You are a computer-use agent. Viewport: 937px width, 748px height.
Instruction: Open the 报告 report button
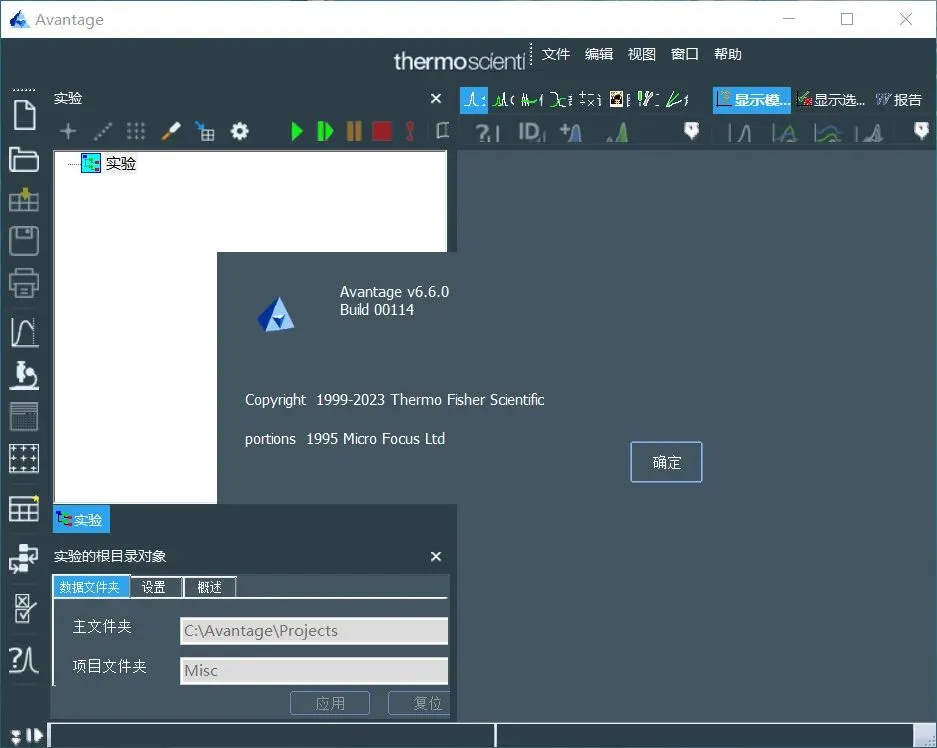click(899, 100)
